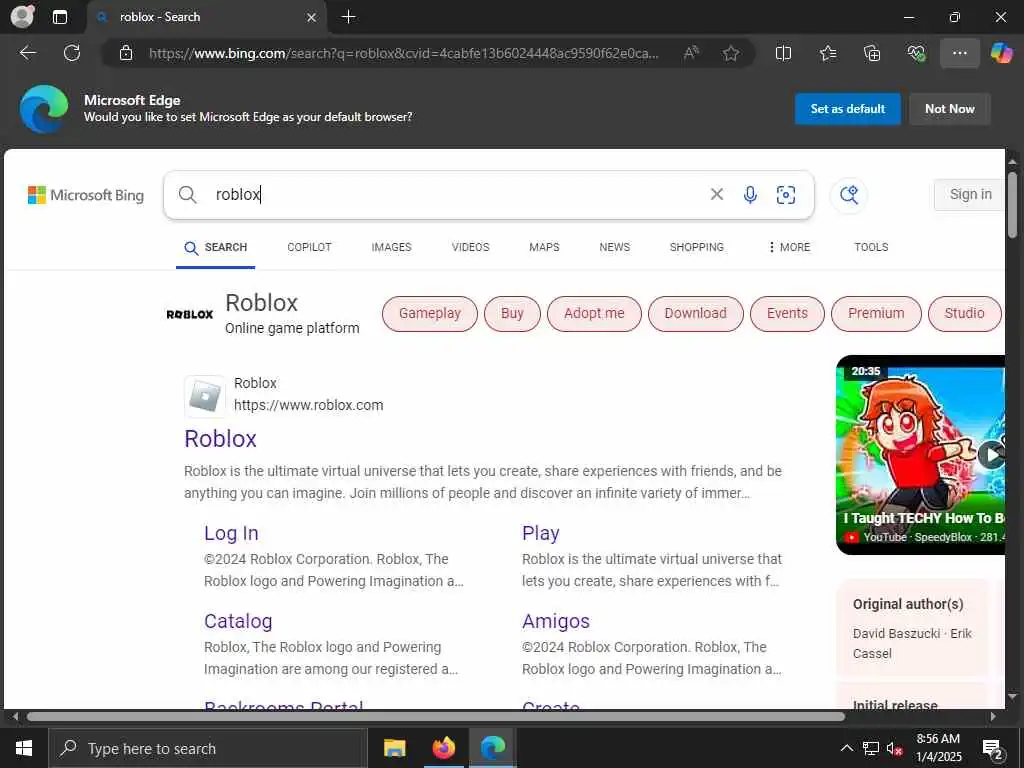Select the Events chip

[787, 313]
